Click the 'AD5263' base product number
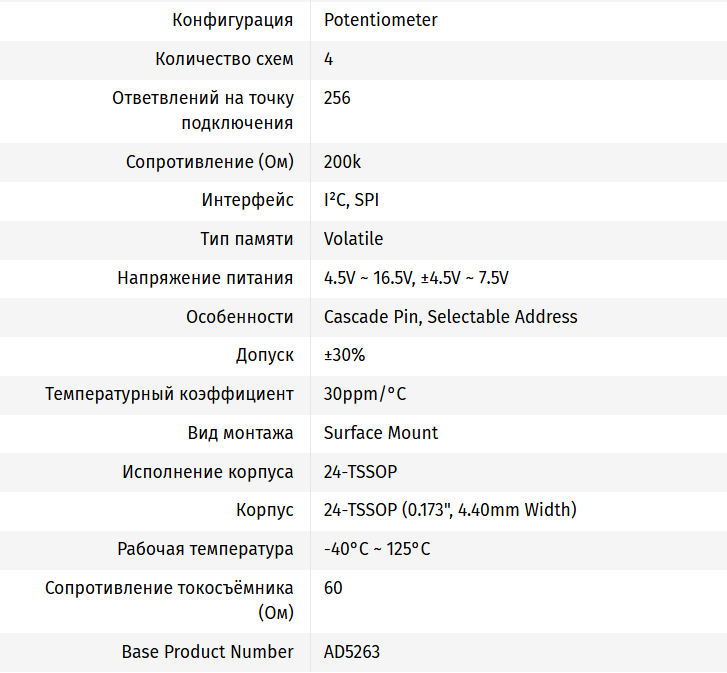This screenshot has width=727, height=673. coord(352,652)
